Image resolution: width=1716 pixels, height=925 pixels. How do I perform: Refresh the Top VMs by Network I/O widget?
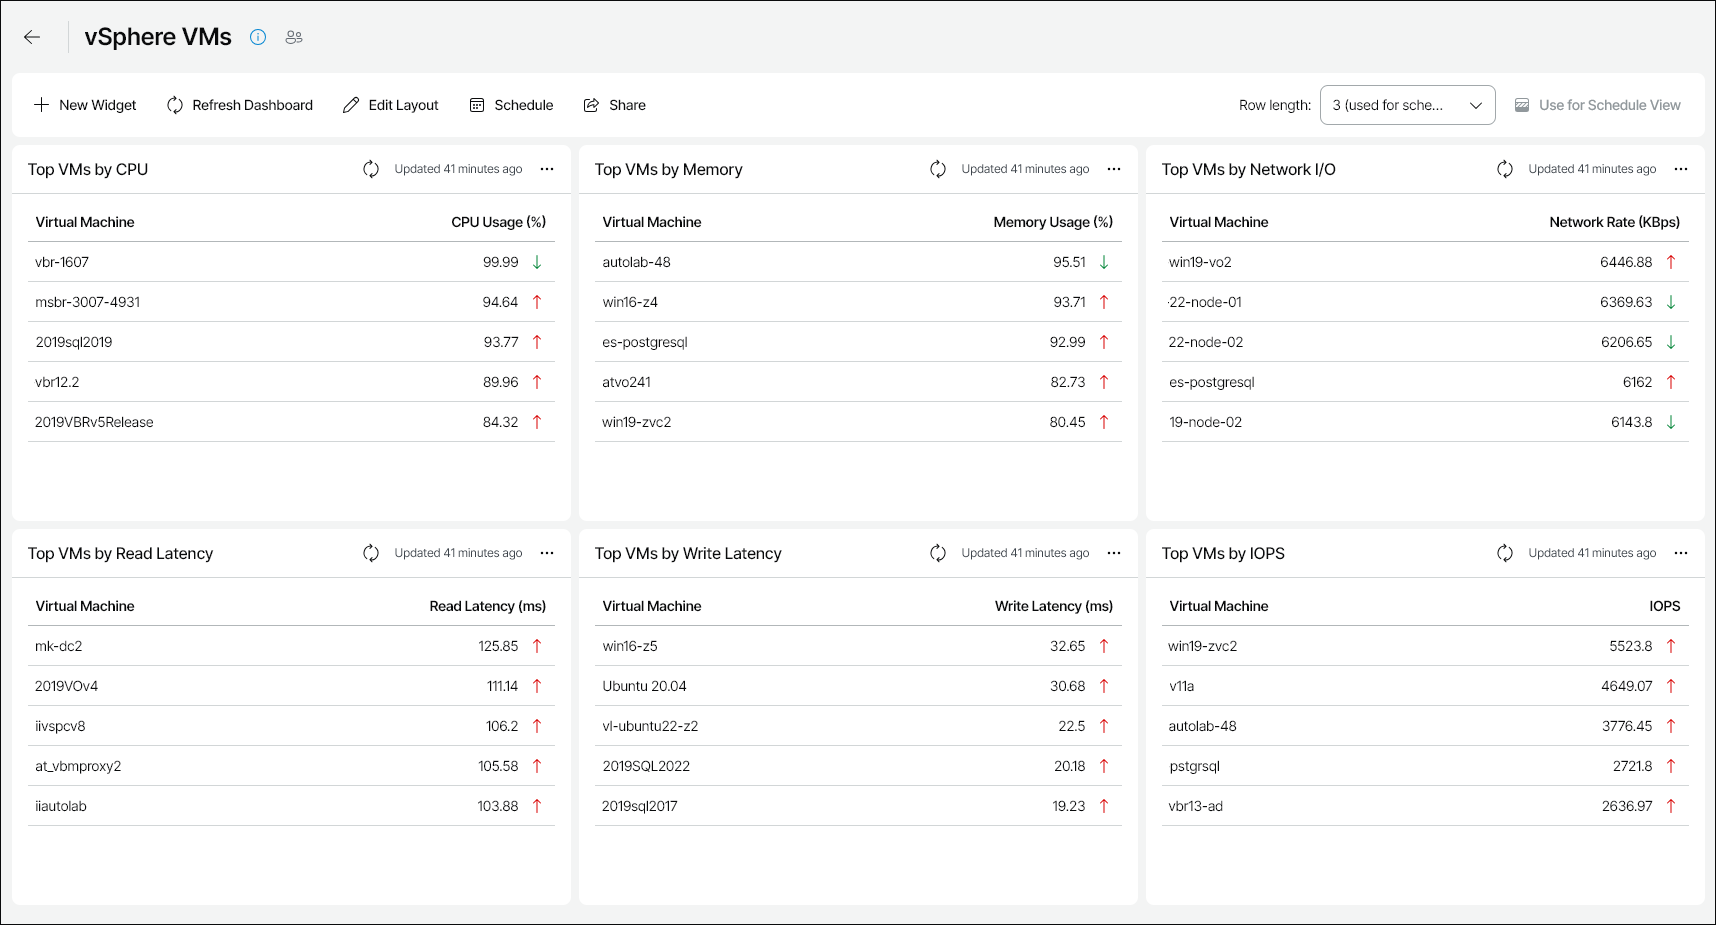click(1505, 169)
